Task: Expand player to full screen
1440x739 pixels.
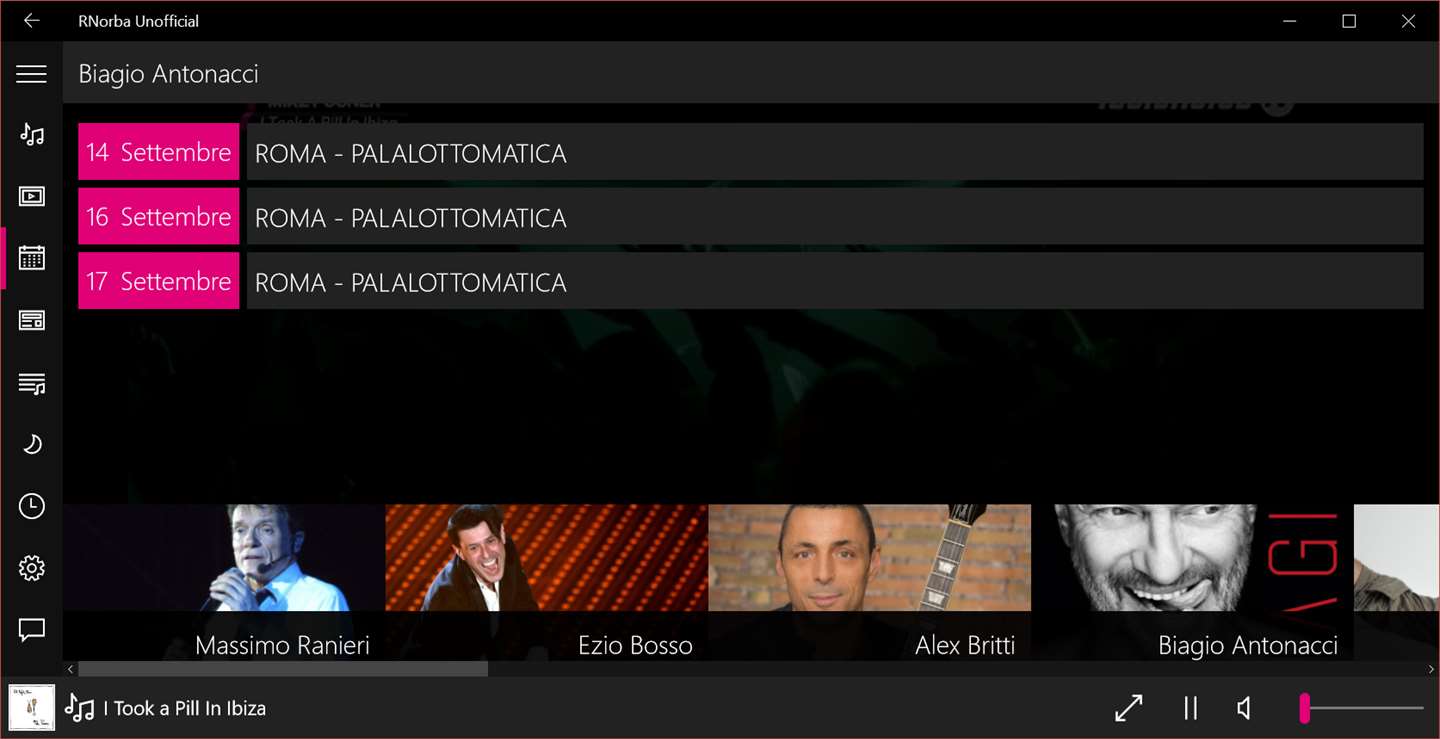Action: (x=1129, y=708)
